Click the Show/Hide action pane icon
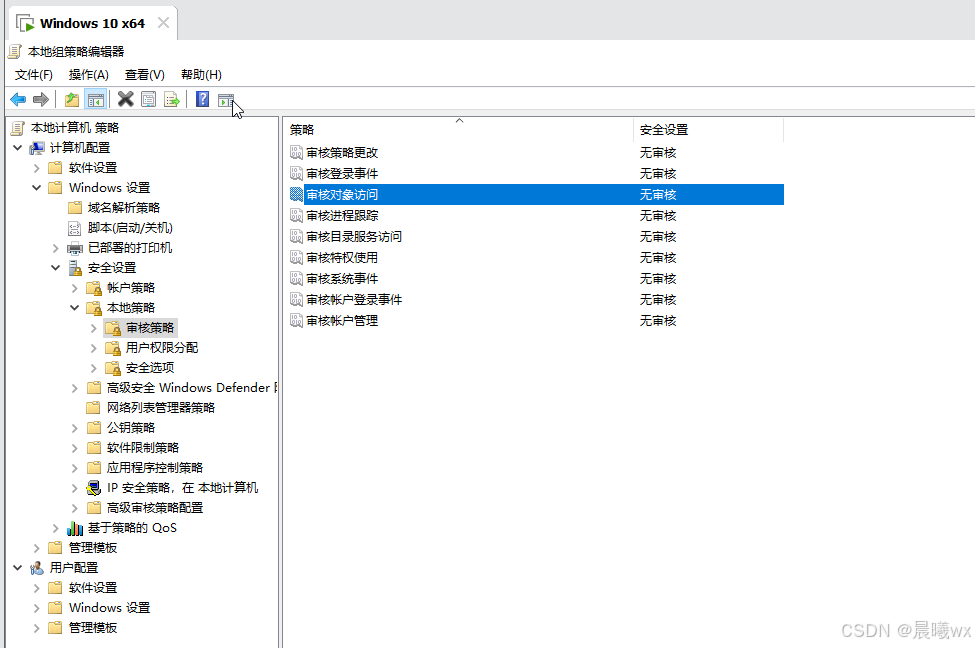Viewport: 975px width, 648px height. (x=226, y=100)
